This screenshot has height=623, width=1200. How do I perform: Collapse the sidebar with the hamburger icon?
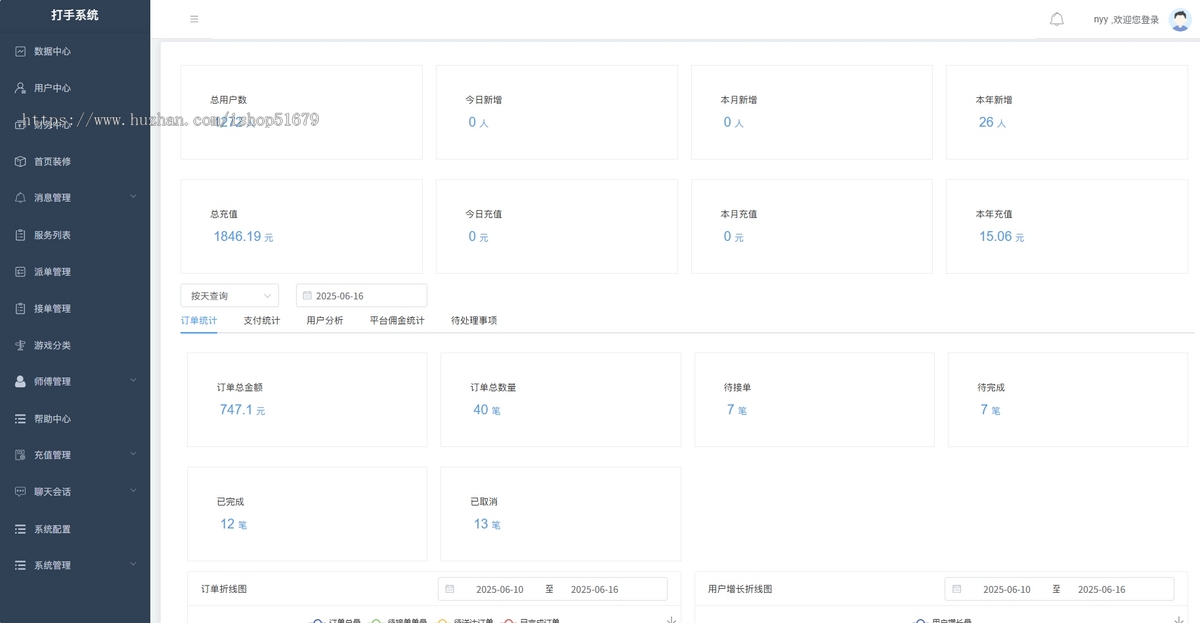(x=194, y=19)
